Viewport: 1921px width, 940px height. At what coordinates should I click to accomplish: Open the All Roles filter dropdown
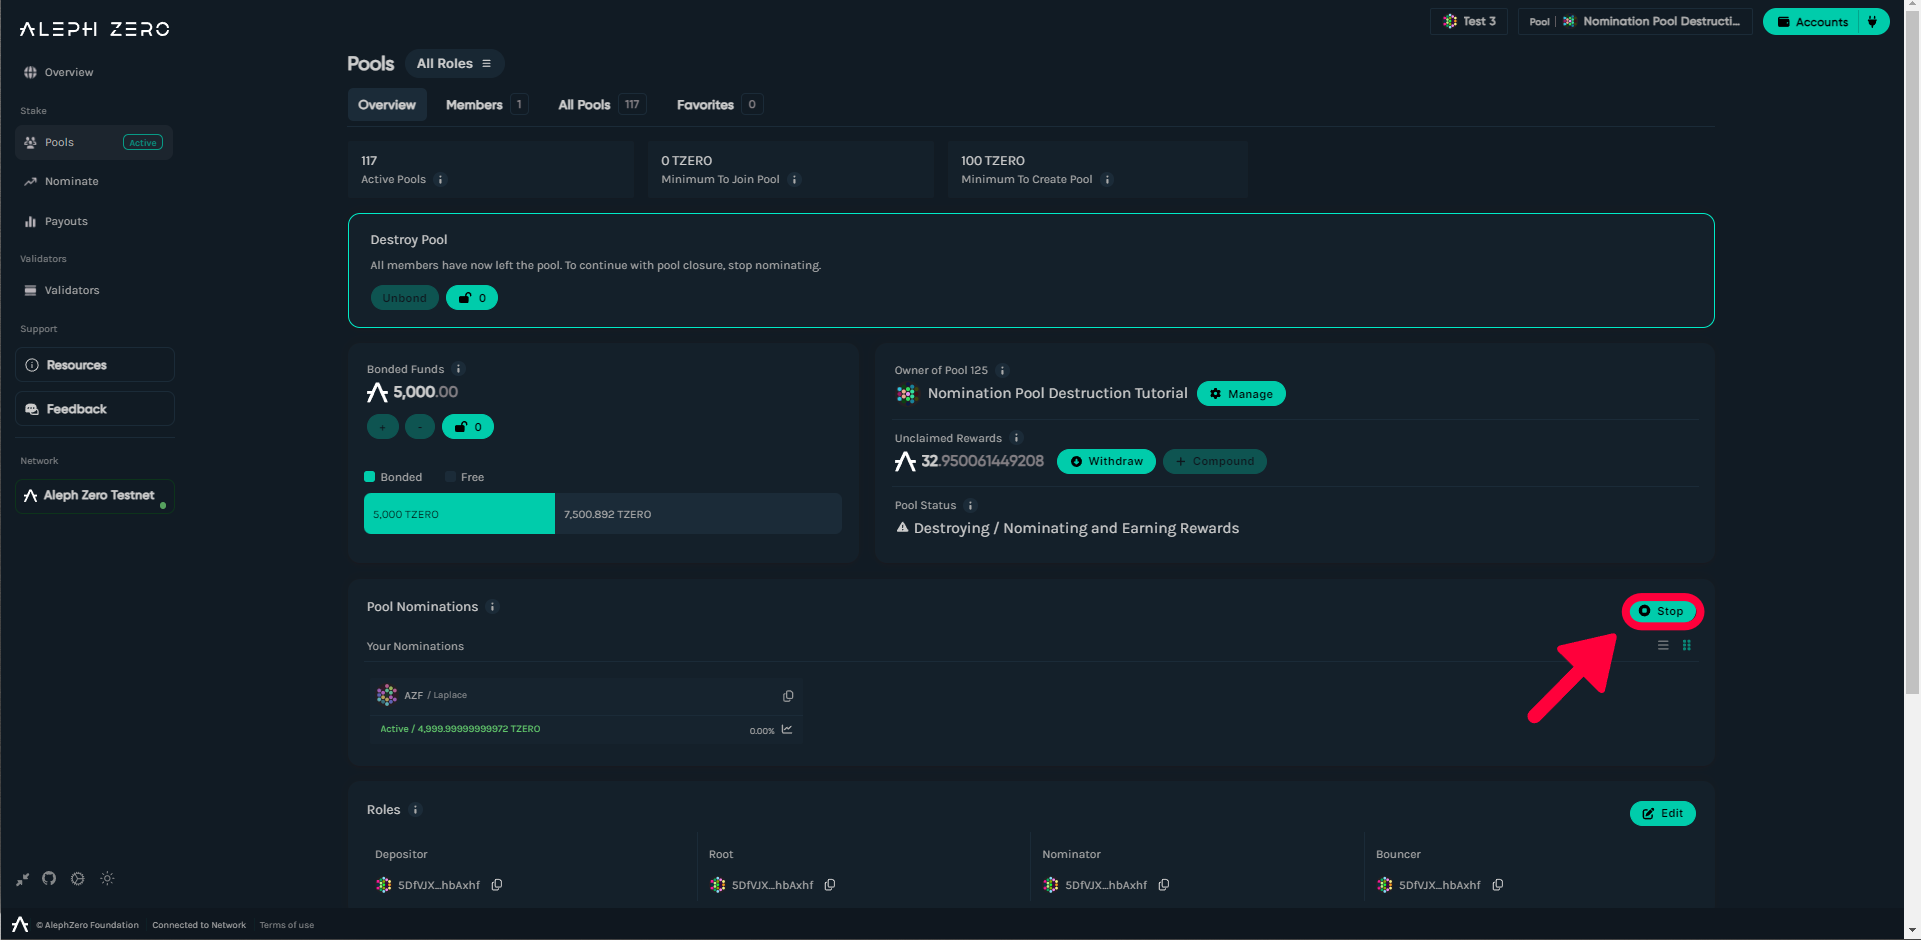454,64
